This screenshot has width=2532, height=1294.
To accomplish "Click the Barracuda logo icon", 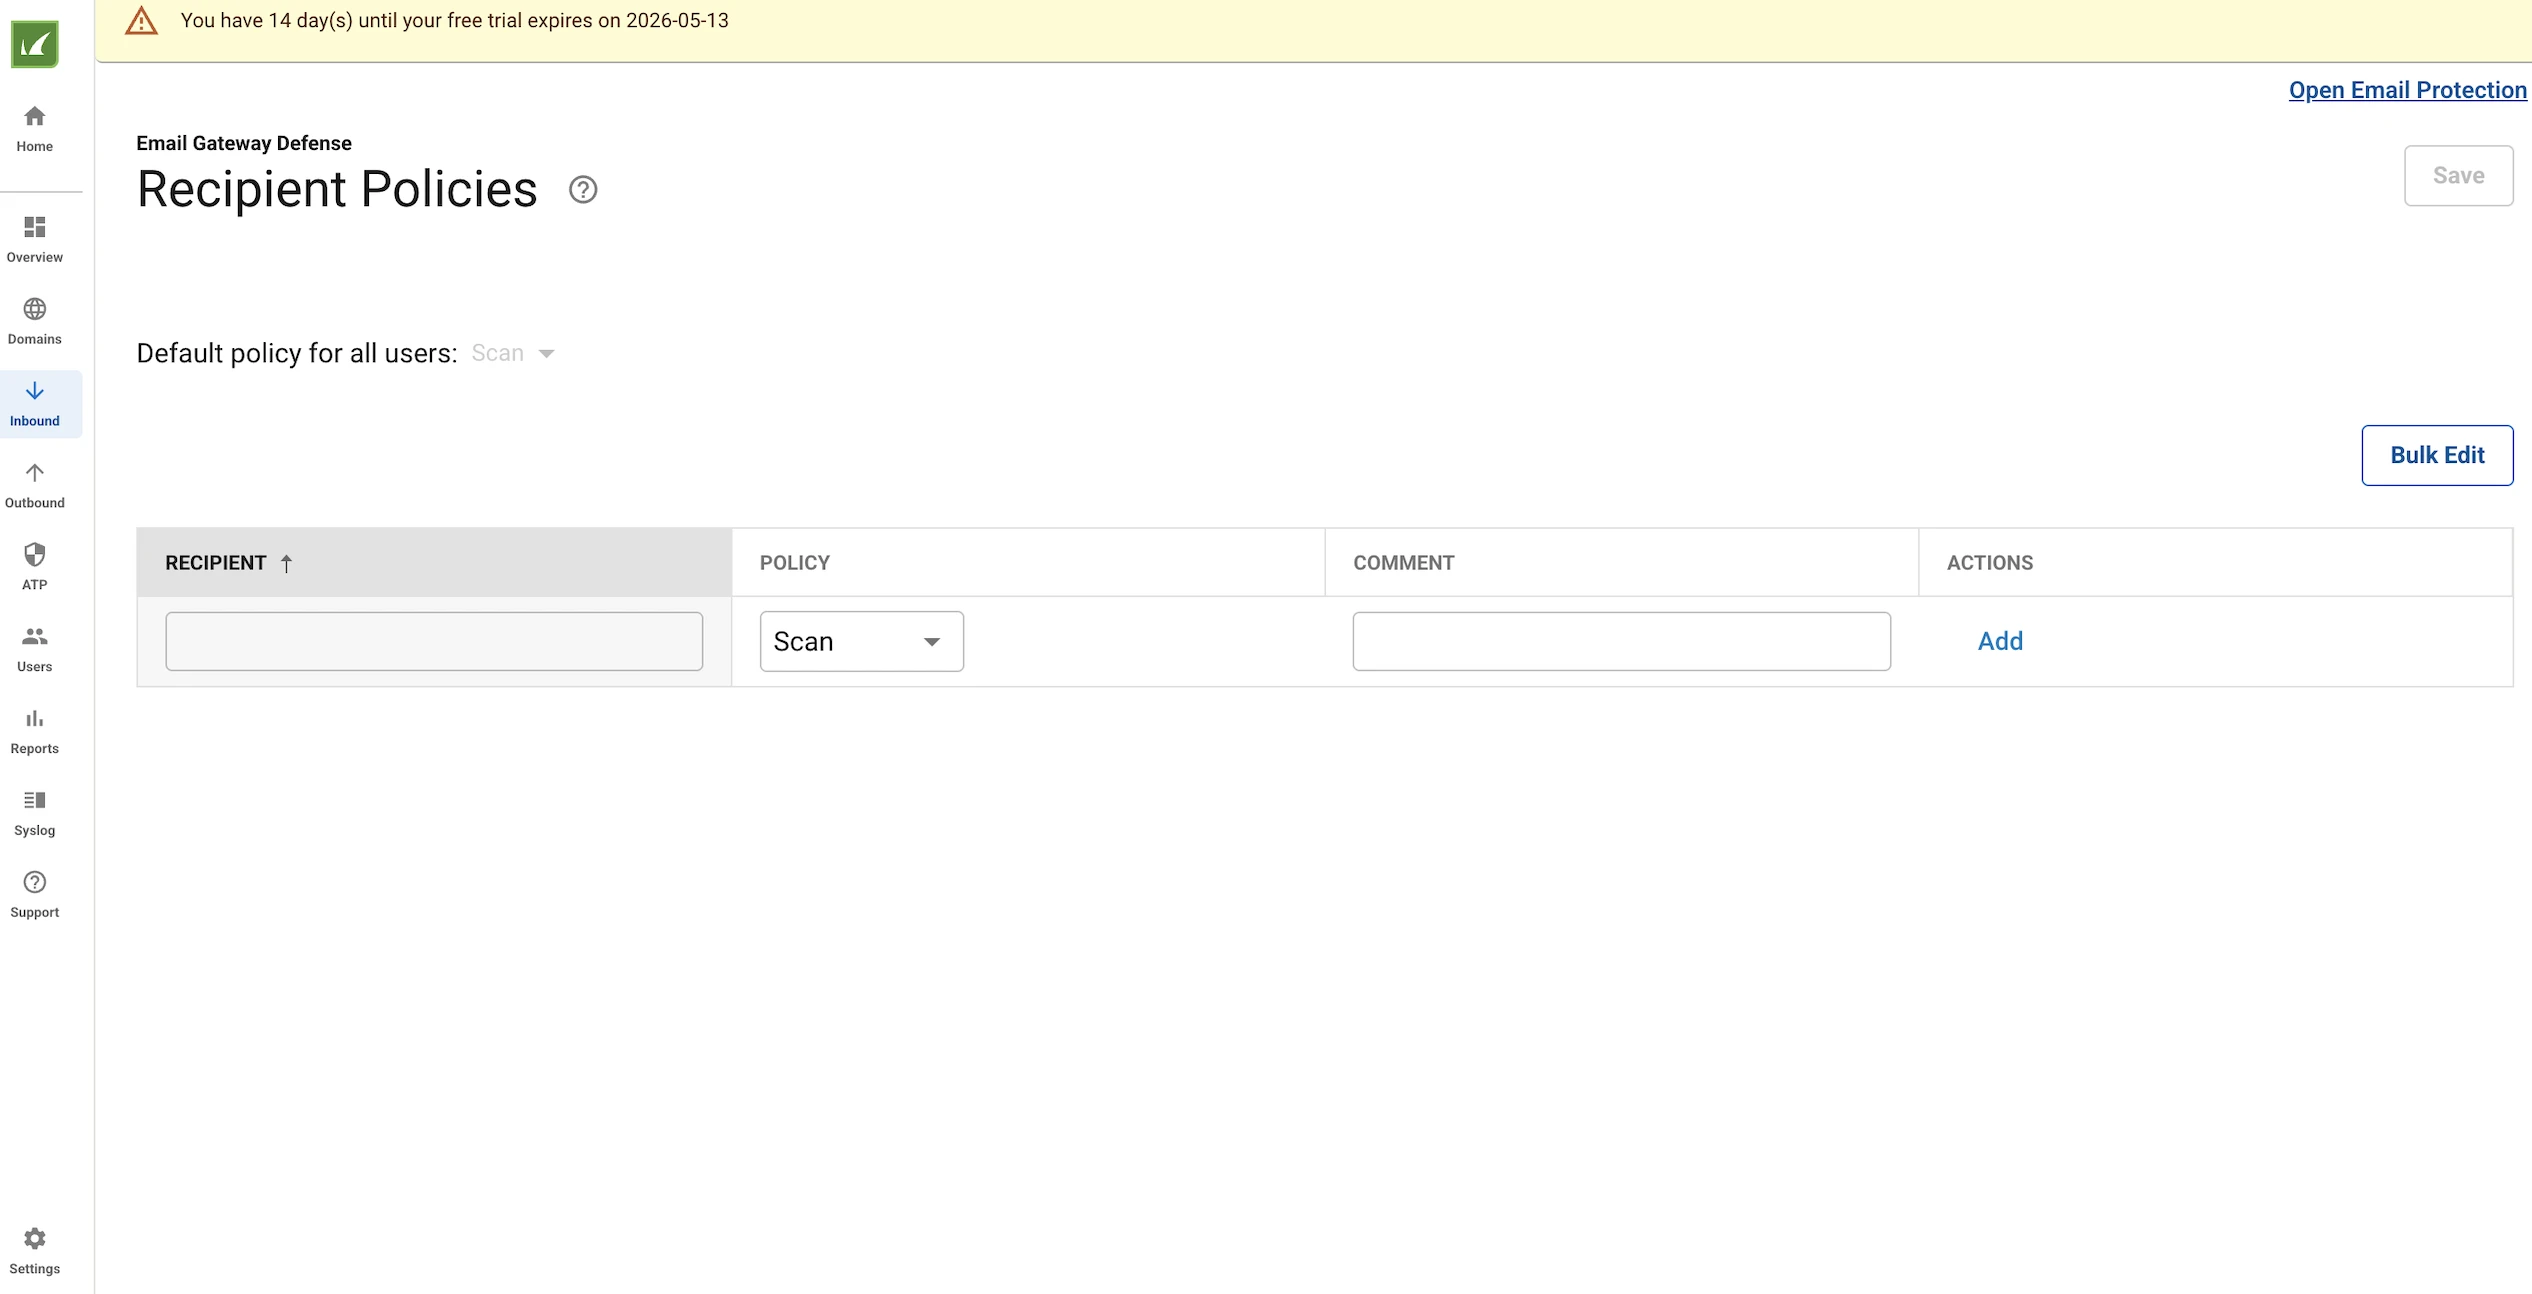I will click(x=35, y=44).
